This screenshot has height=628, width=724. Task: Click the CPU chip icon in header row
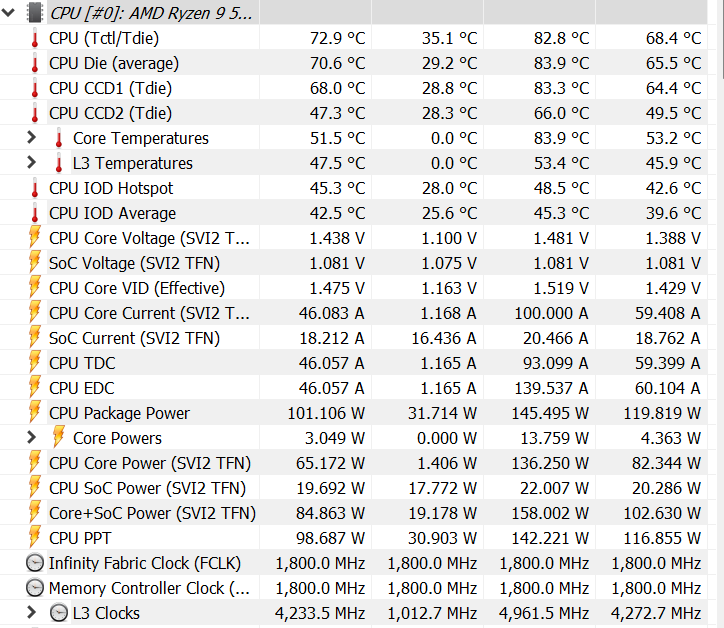35,13
